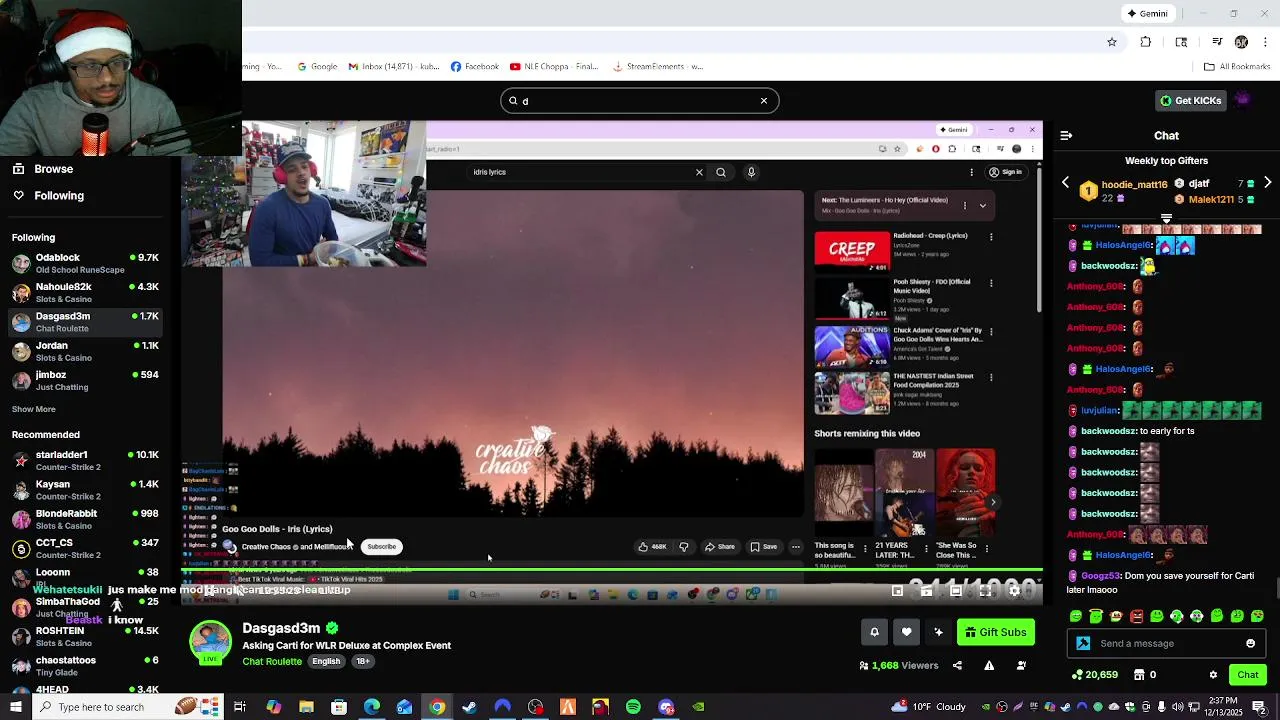Click Sign in on streamed YouTube page
1280x720 pixels.
point(1005,172)
